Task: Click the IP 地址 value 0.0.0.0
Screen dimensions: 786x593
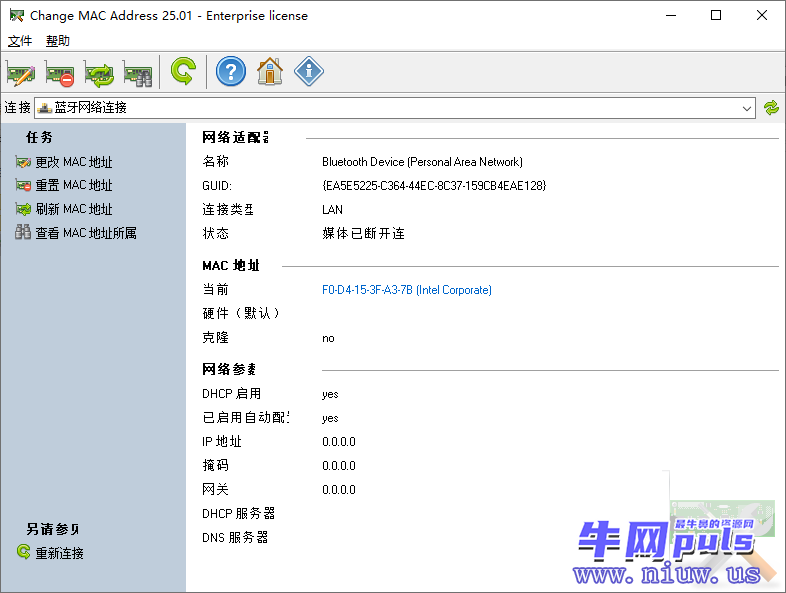Action: [x=339, y=442]
